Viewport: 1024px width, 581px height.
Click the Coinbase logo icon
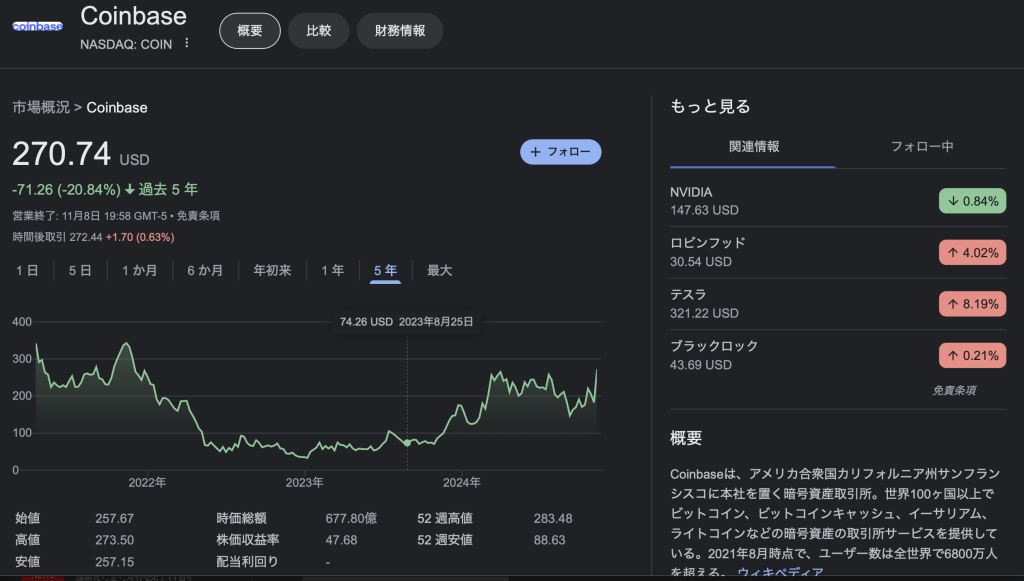pos(37,27)
